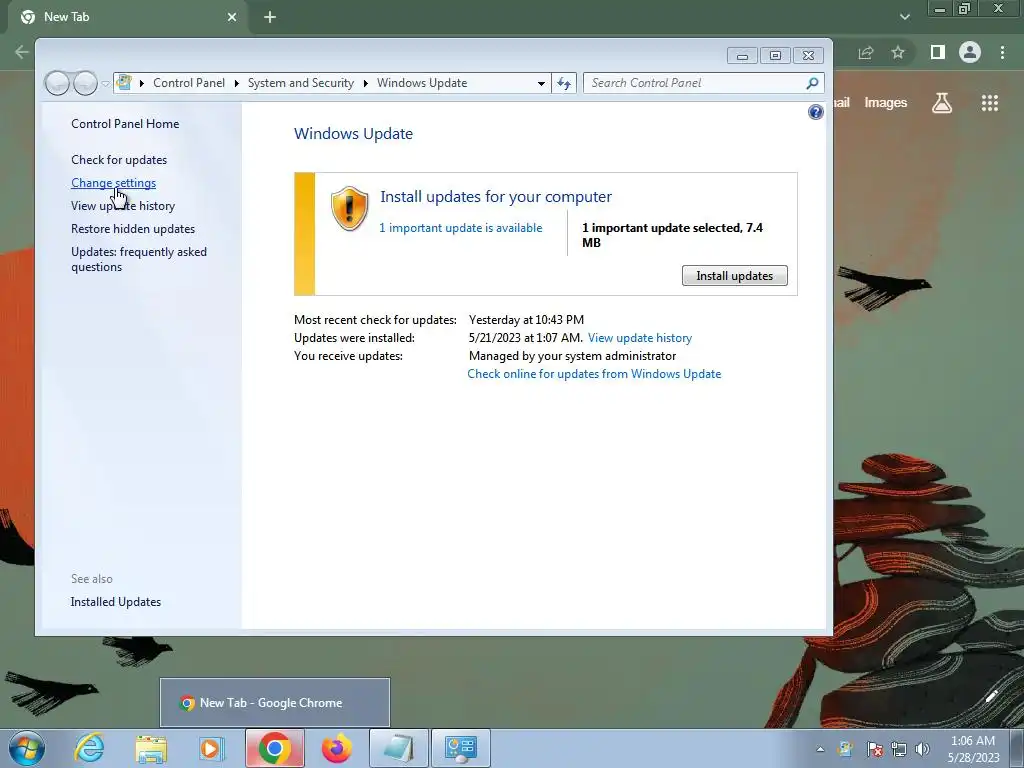Click the Search Labs flask icon in Chrome

coord(942,103)
